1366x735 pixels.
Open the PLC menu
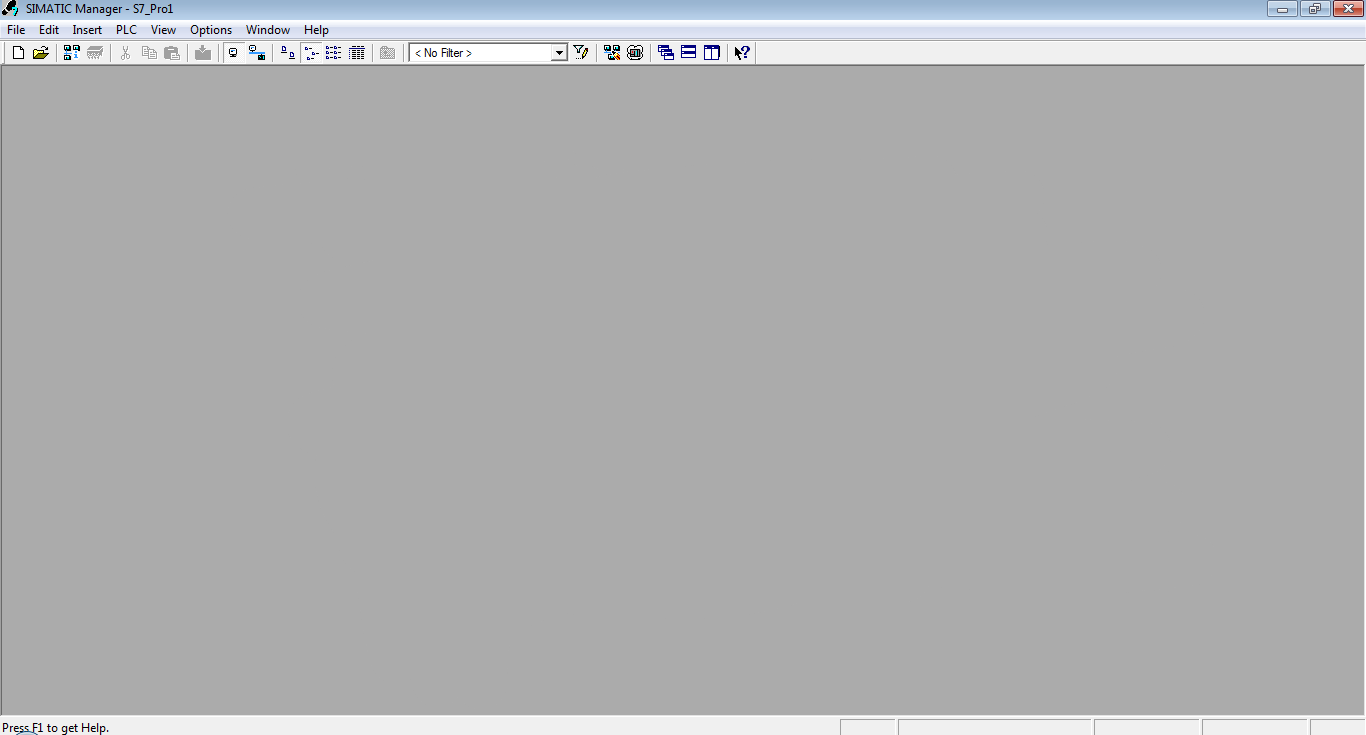pos(126,30)
